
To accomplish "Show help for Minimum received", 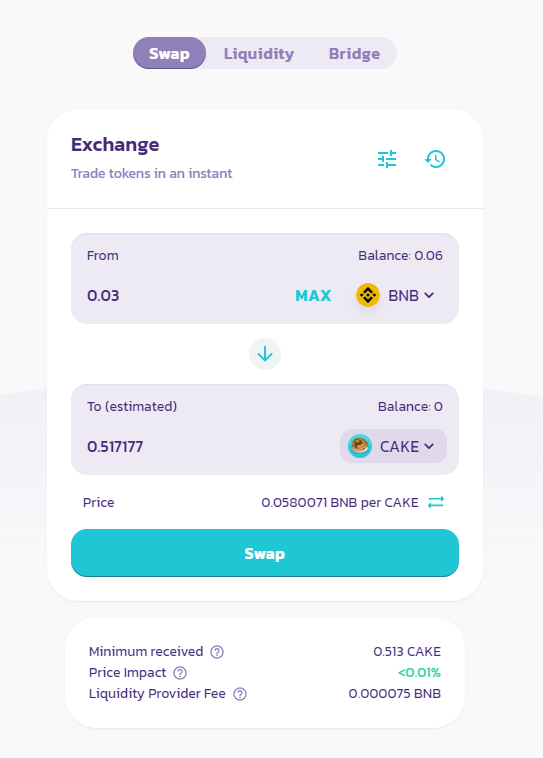I will pyautogui.click(x=217, y=652).
